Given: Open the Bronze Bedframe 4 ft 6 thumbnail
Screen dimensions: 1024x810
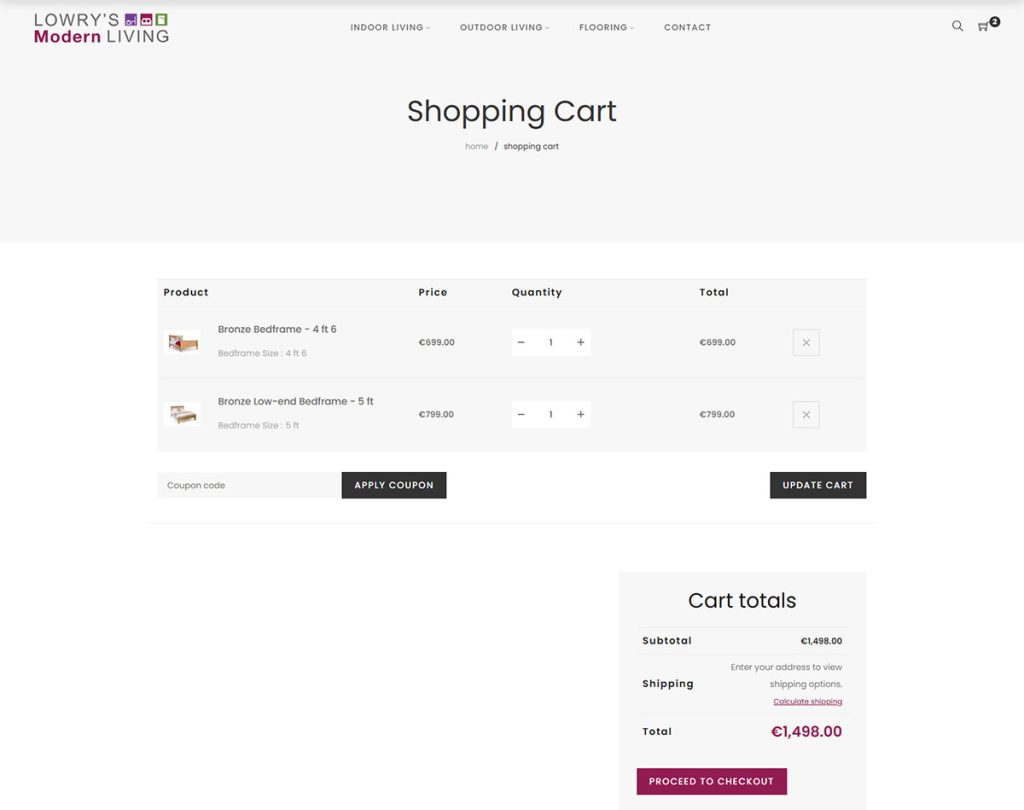Looking at the screenshot, I should [x=182, y=342].
